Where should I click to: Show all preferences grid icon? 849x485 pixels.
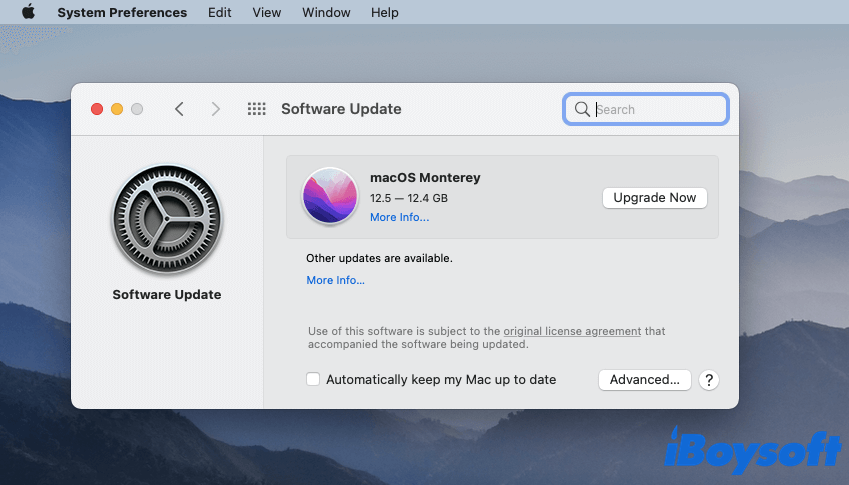coord(256,109)
